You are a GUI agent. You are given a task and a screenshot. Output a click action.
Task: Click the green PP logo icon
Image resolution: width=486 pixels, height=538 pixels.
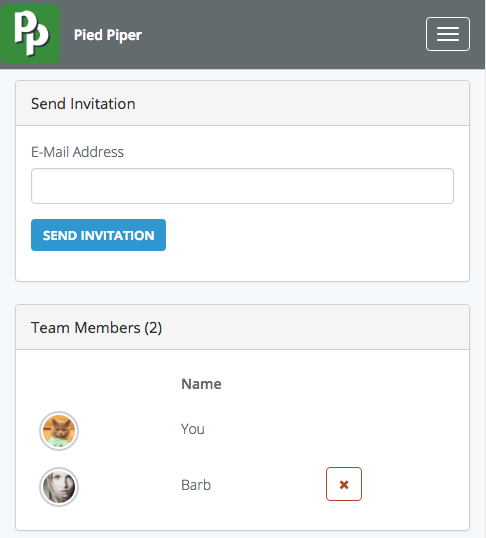click(30, 34)
